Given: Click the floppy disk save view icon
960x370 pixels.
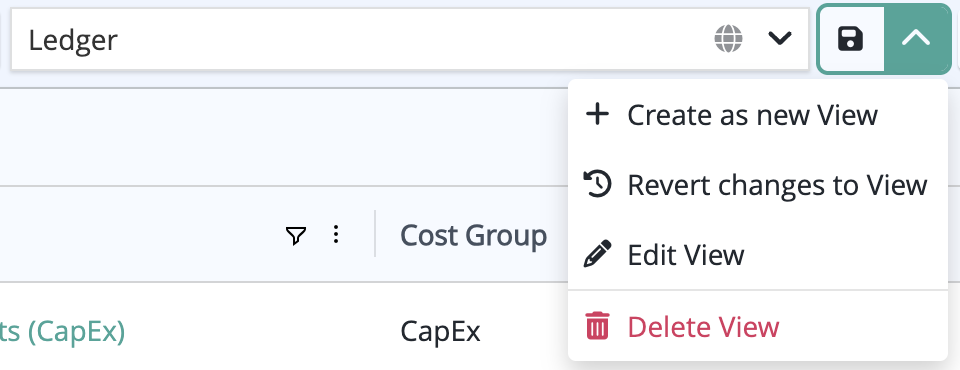Looking at the screenshot, I should [850, 39].
